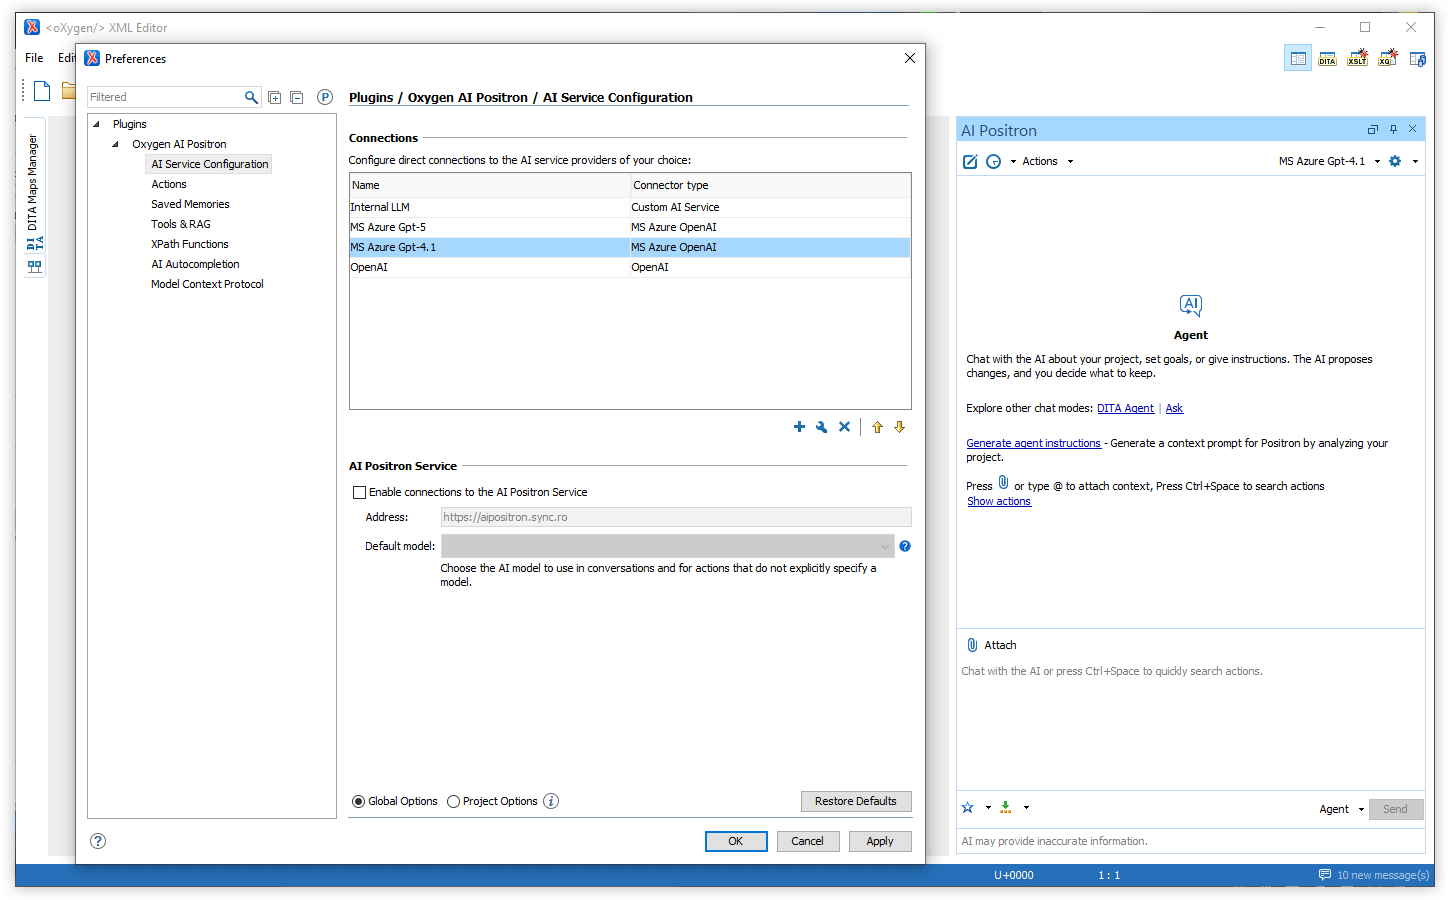Move the selected connection down with the arrow

point(899,427)
